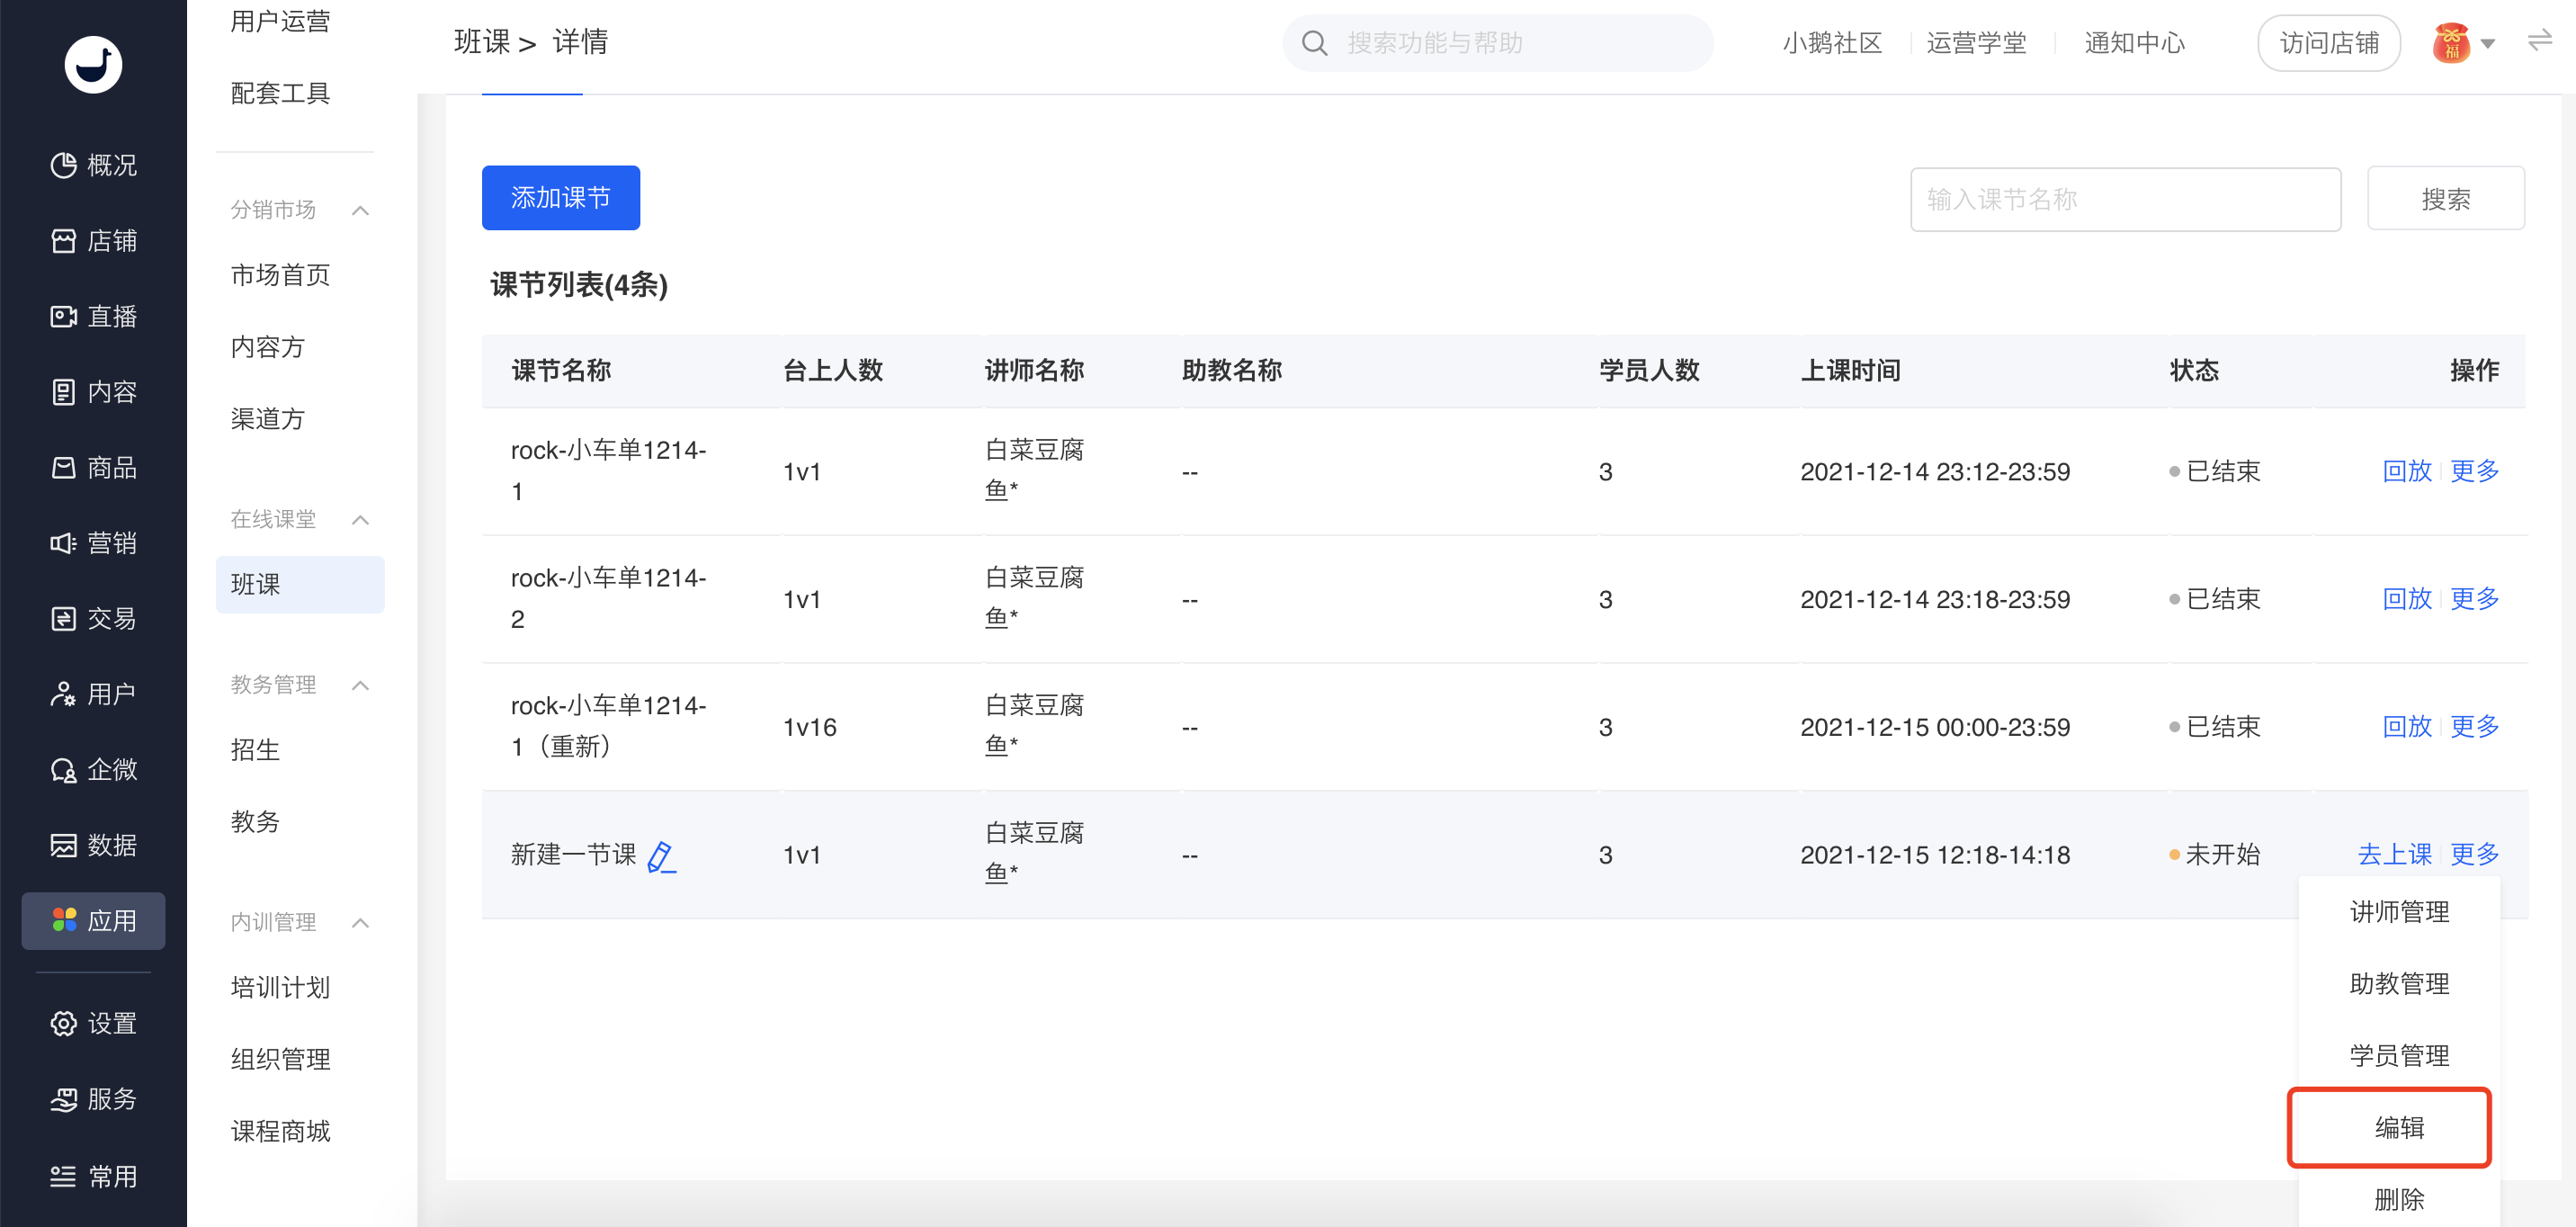Click the magnifier icon in the top search bar
The image size is (2576, 1227).
click(1314, 43)
